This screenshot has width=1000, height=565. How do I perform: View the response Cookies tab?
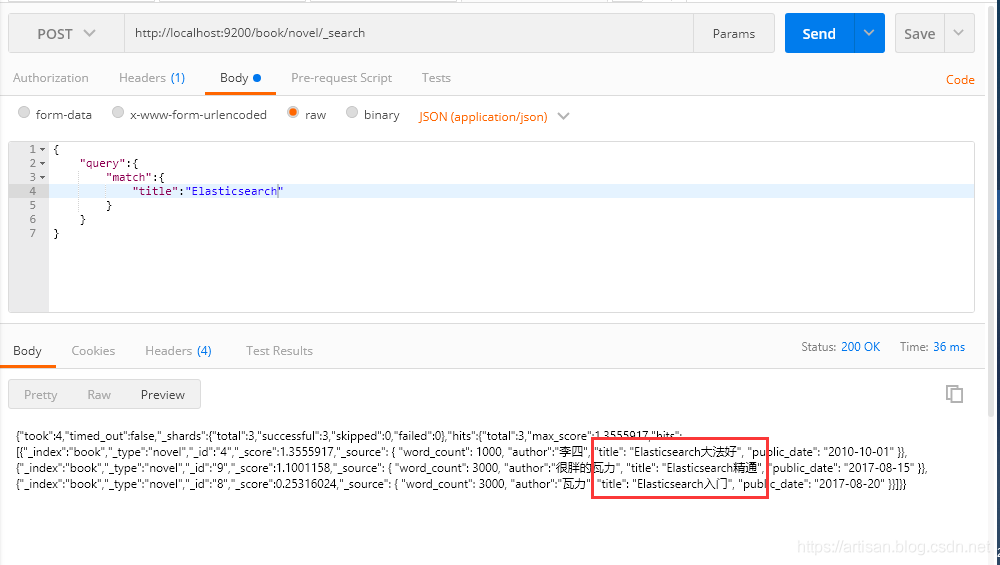(93, 351)
